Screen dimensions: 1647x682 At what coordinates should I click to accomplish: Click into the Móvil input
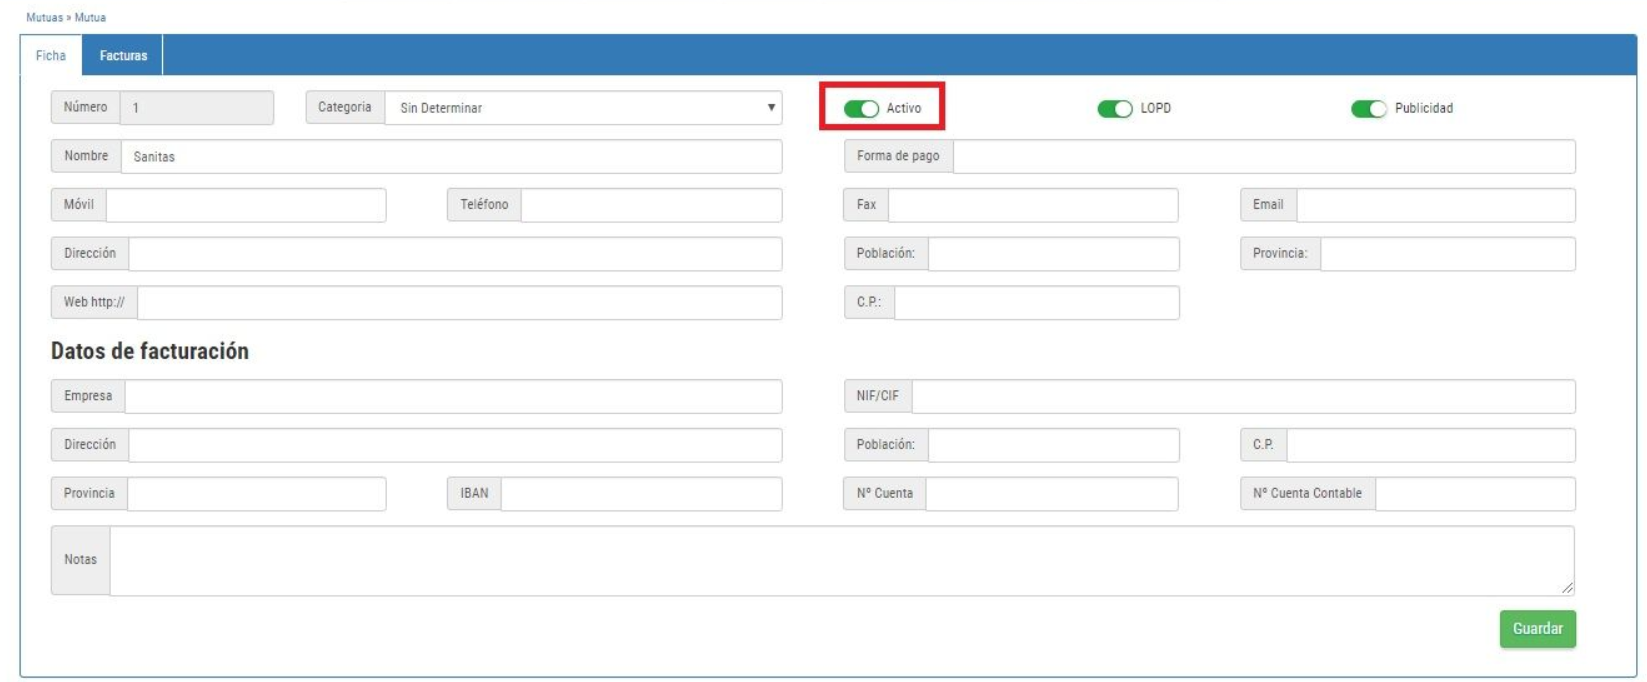click(x=245, y=205)
